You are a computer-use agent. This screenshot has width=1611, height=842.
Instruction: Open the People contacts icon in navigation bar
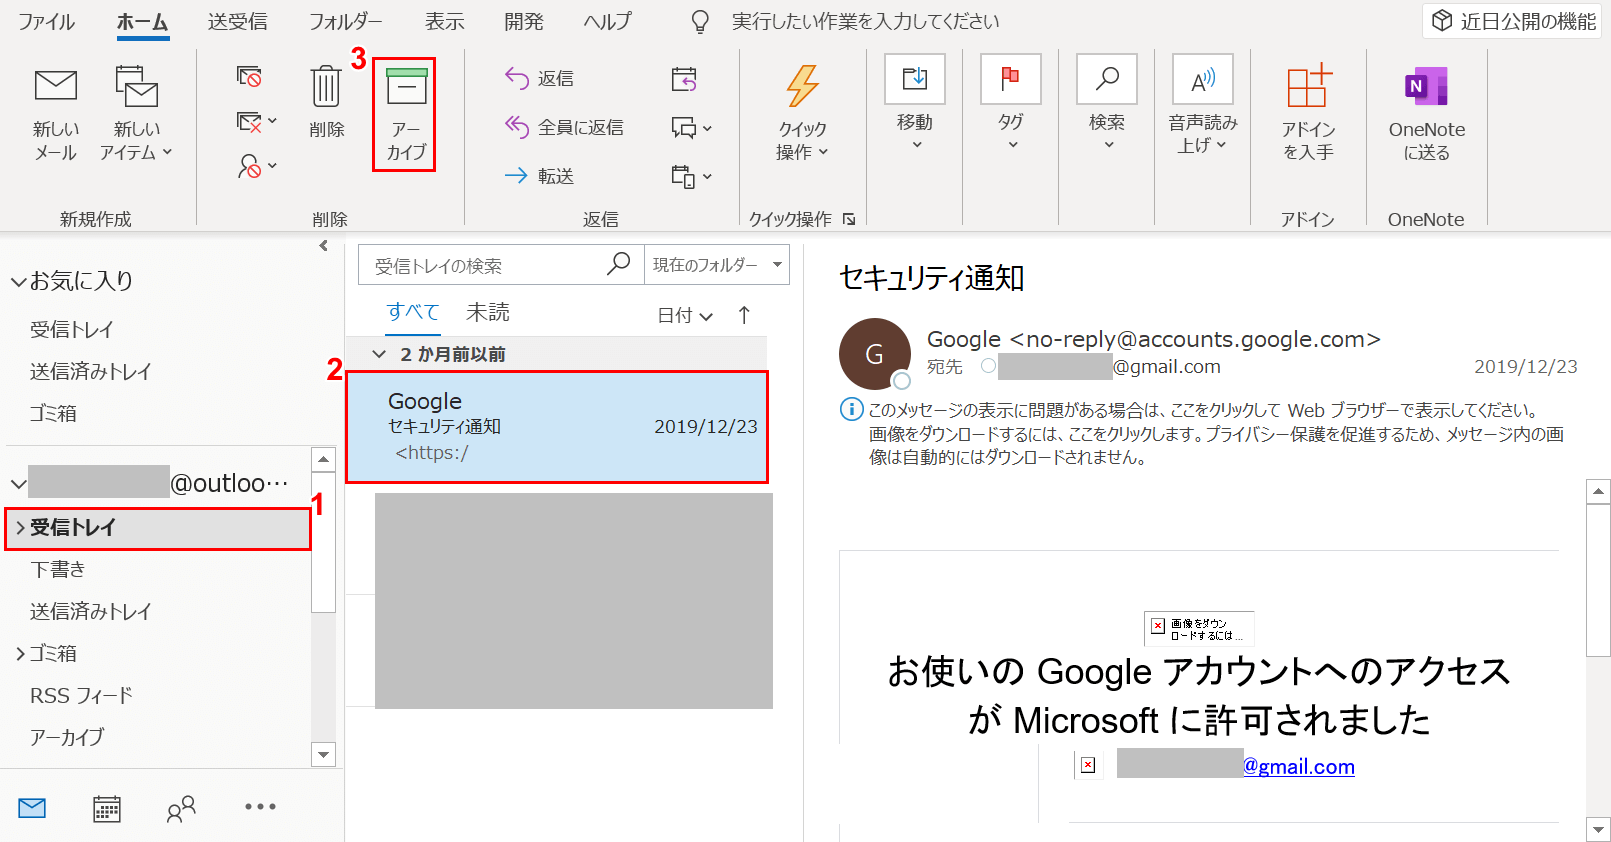tap(181, 808)
